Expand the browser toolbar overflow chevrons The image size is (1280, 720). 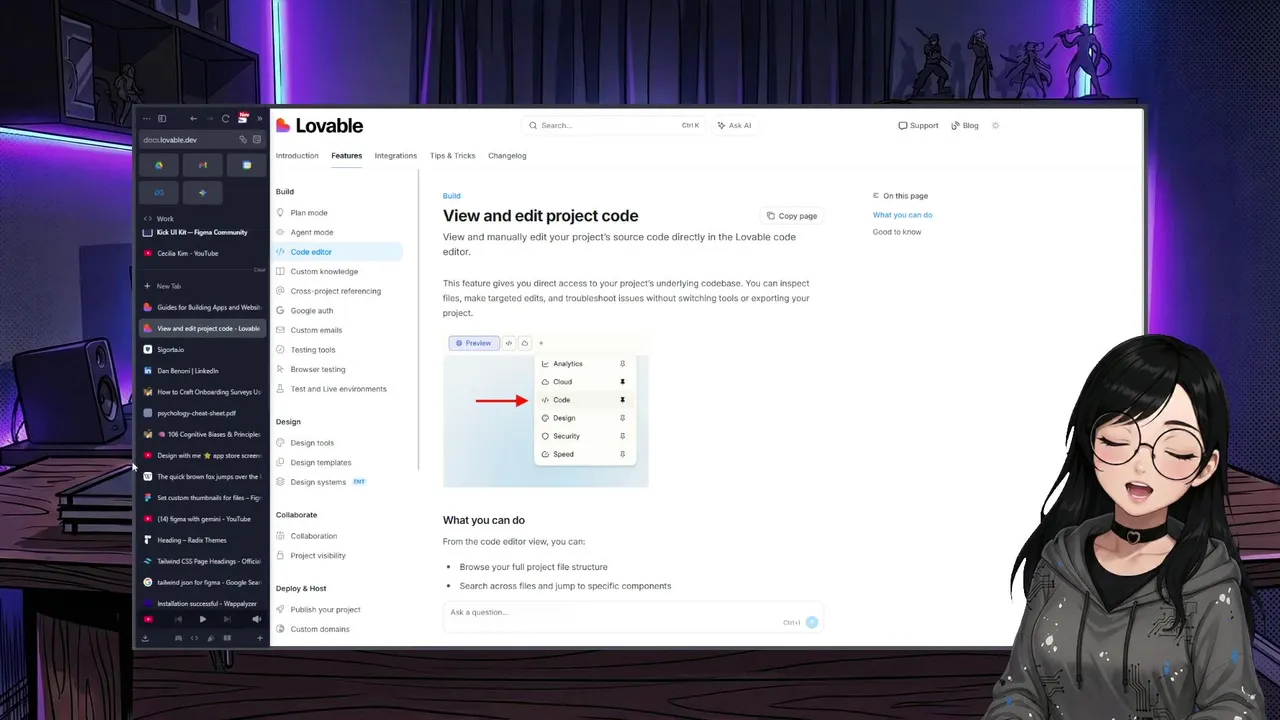click(x=260, y=118)
